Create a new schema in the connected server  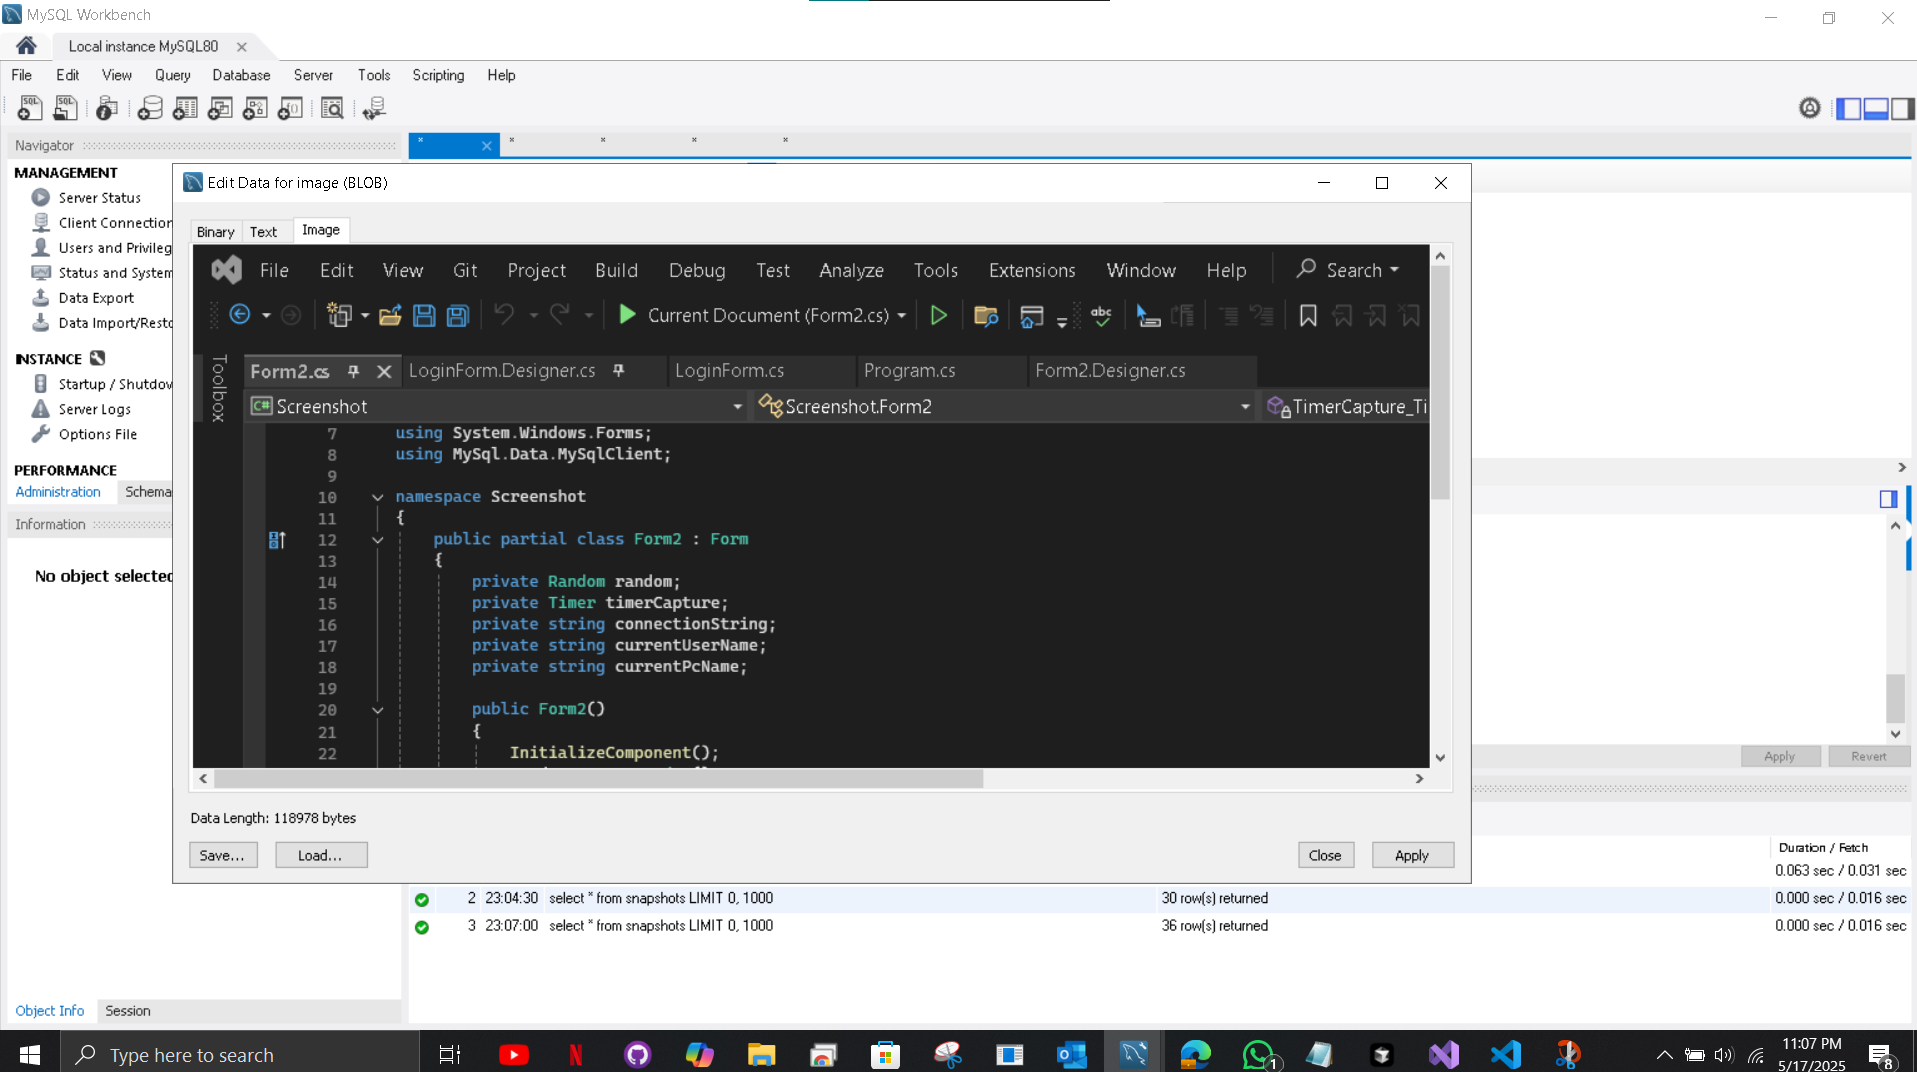tap(149, 108)
